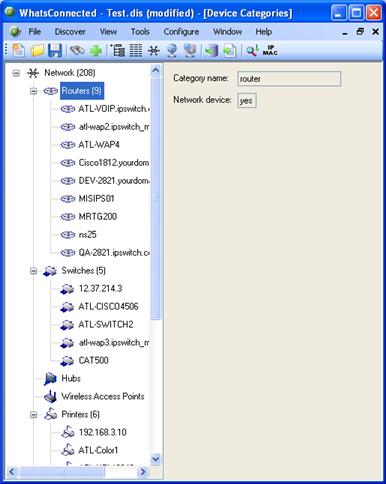
Task: Click the printer icon beside ATL-Color1
Action: click(x=68, y=451)
